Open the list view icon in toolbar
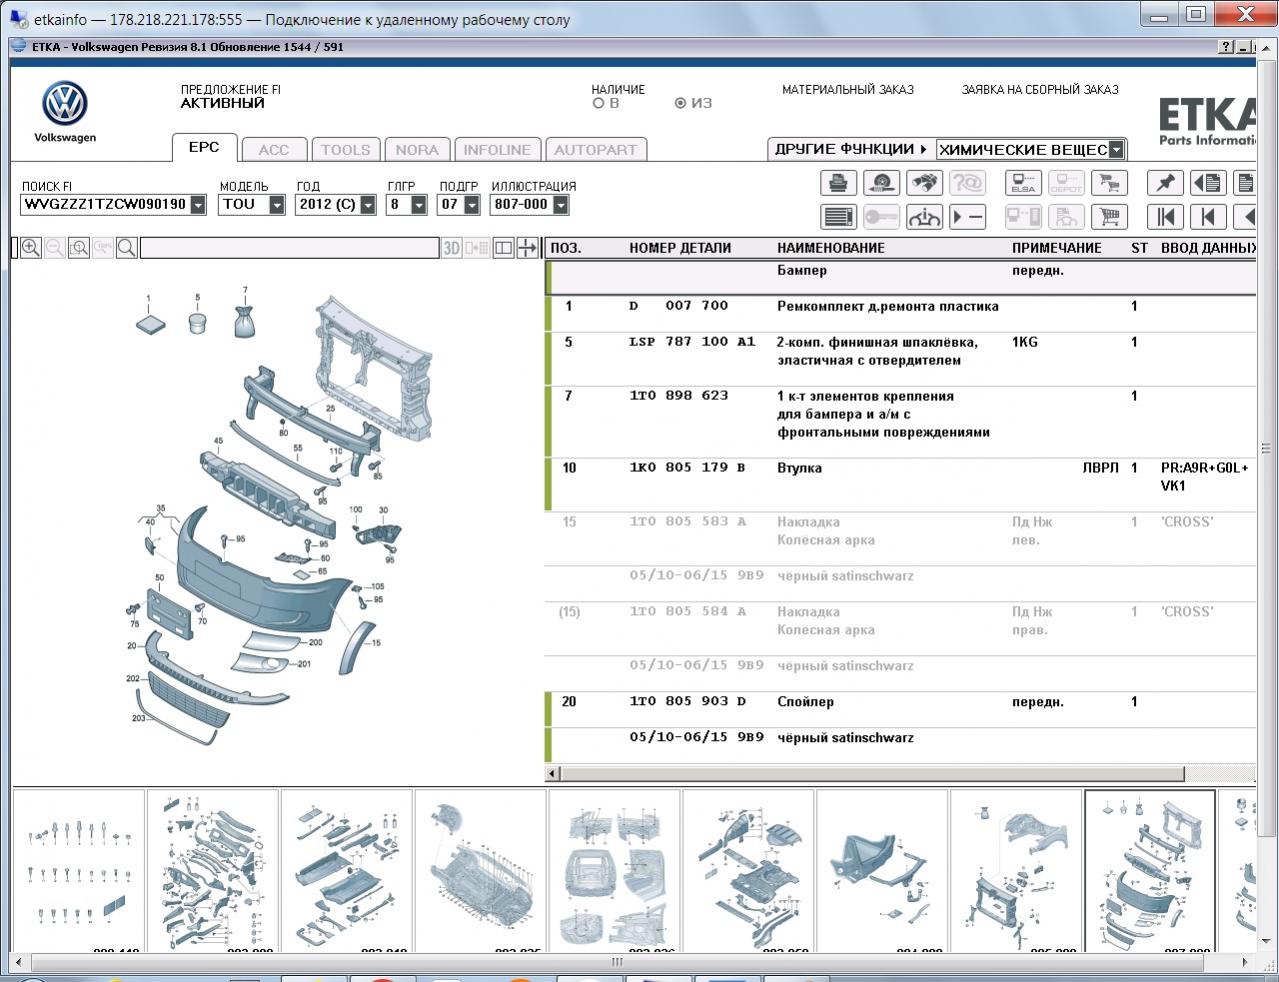 [x=838, y=217]
